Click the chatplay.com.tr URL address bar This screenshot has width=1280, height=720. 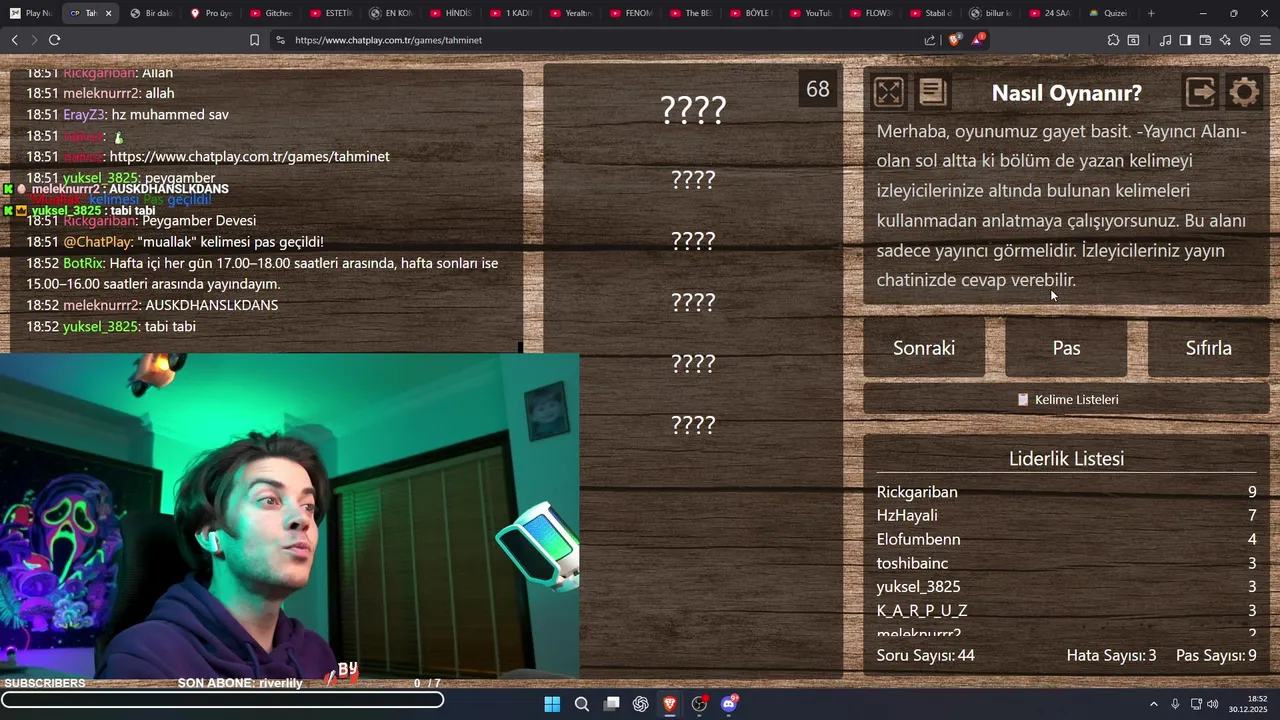click(x=600, y=40)
